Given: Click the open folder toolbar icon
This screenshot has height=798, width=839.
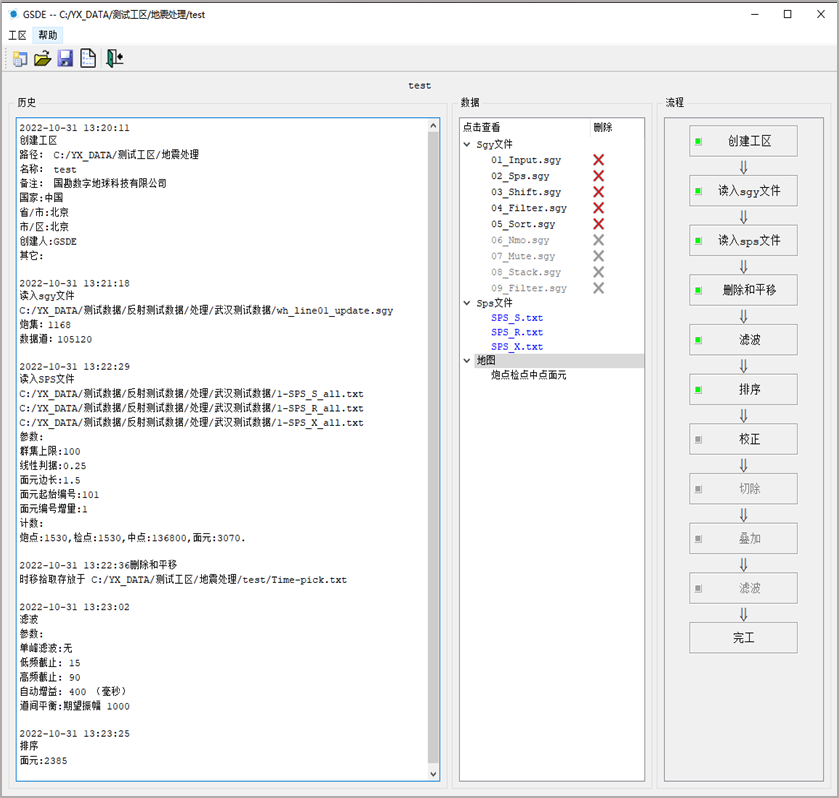Looking at the screenshot, I should coord(43,58).
